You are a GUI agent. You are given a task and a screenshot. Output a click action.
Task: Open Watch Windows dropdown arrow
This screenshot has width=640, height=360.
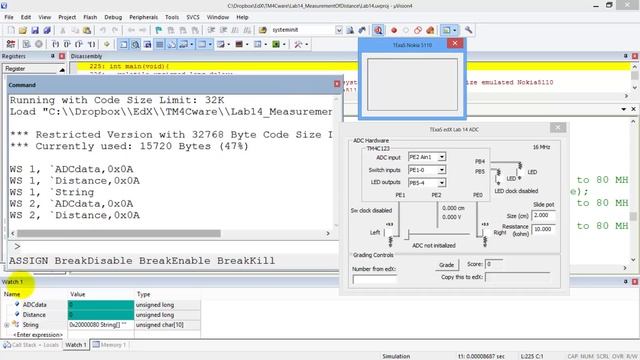191,44
